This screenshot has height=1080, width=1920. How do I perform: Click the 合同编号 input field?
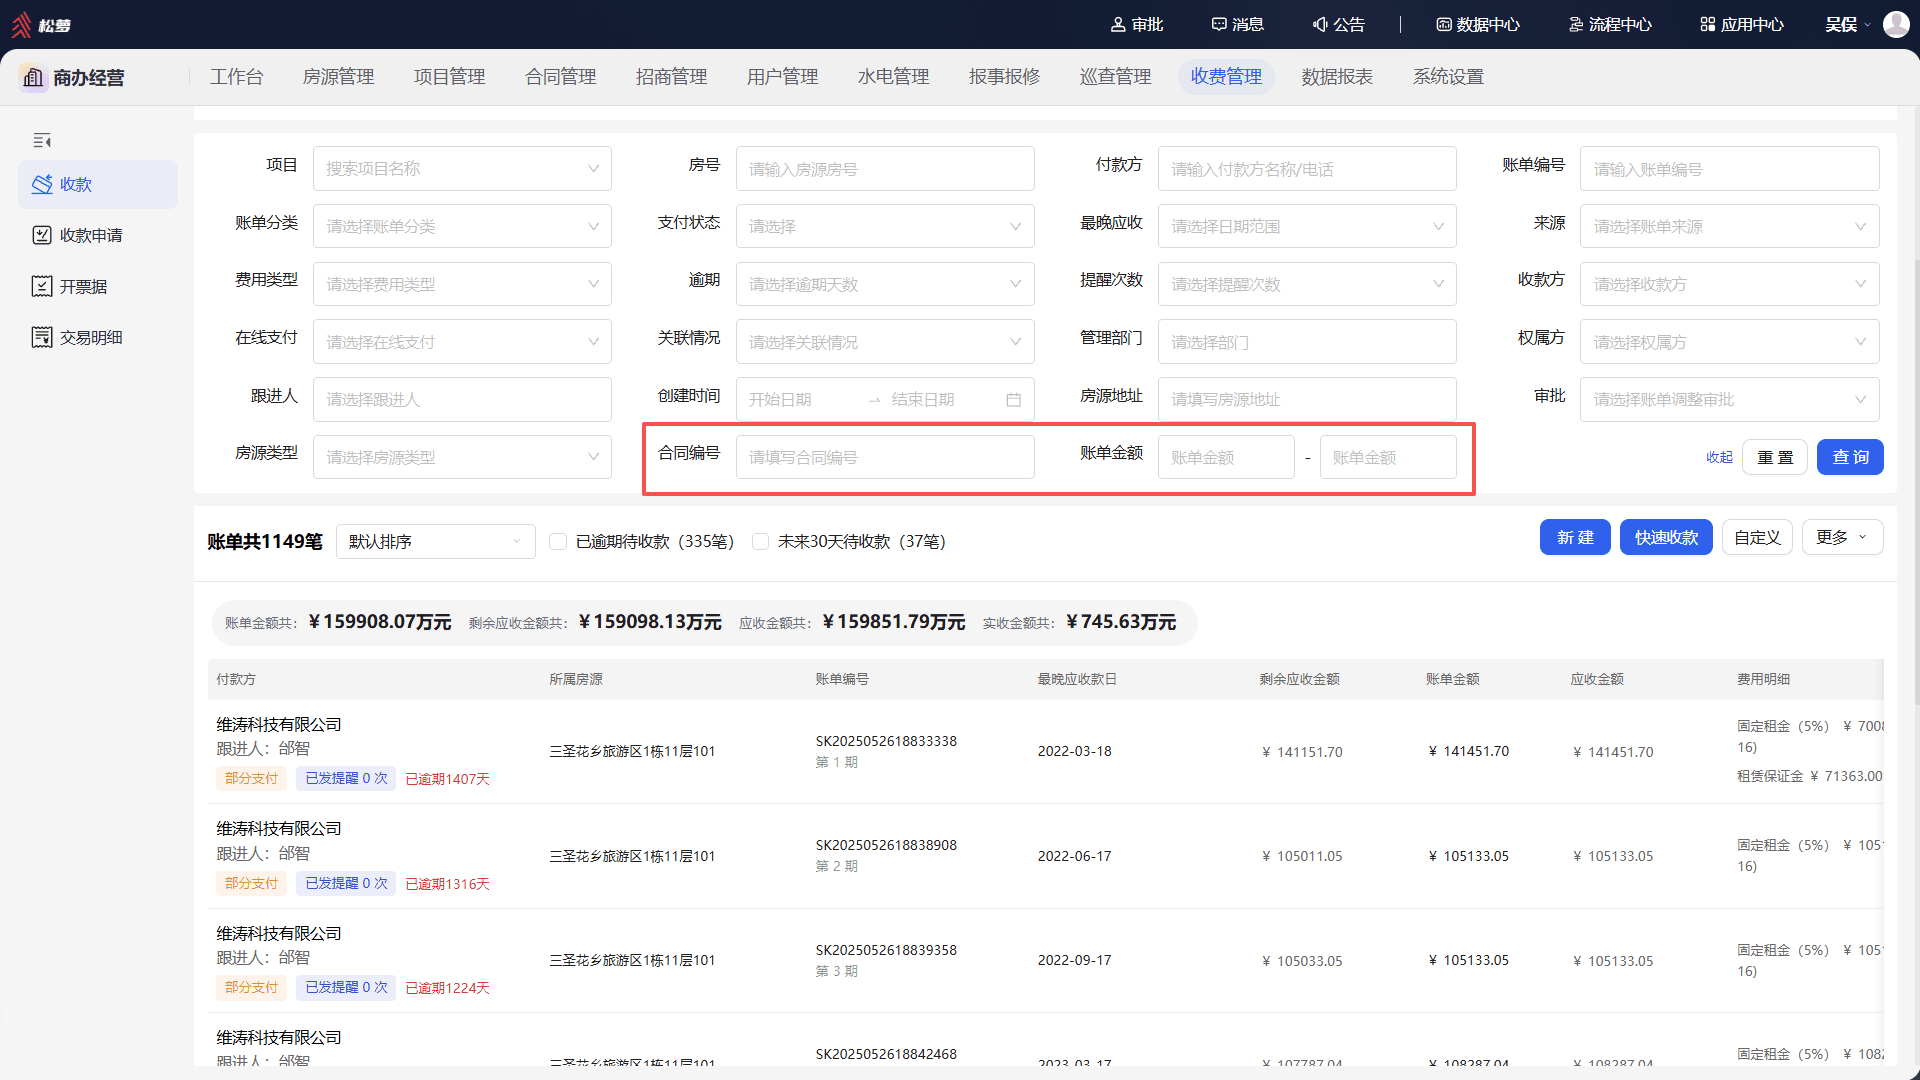885,458
